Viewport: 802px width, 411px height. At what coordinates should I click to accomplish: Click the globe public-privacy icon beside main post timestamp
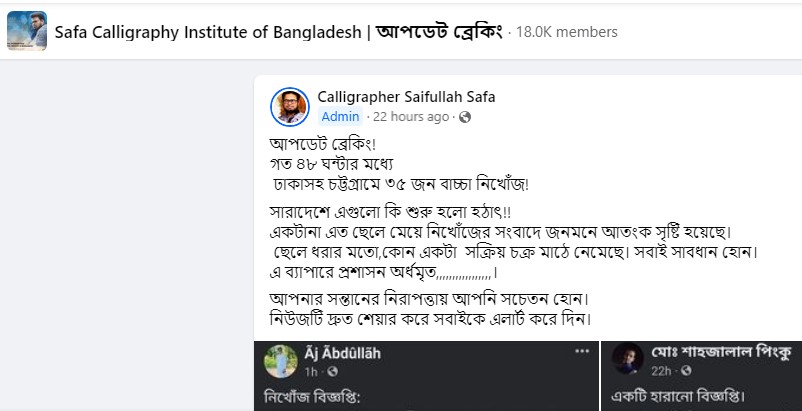464,117
